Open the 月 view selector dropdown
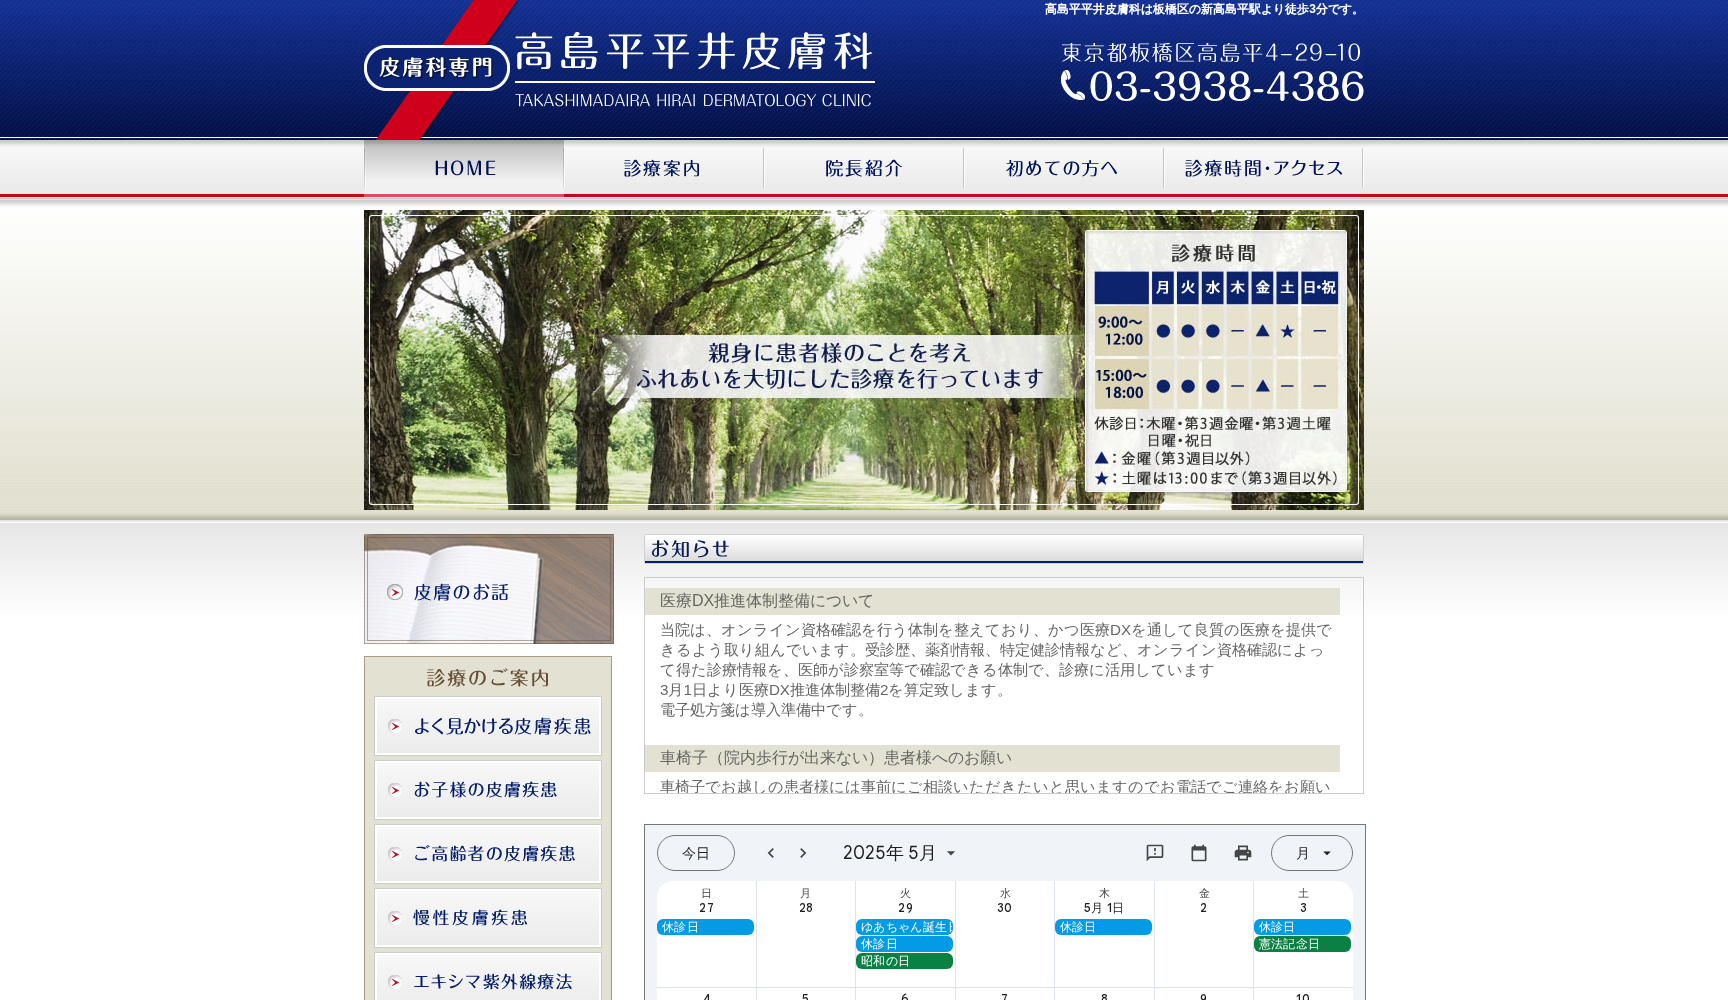1728x1000 pixels. click(x=1311, y=853)
